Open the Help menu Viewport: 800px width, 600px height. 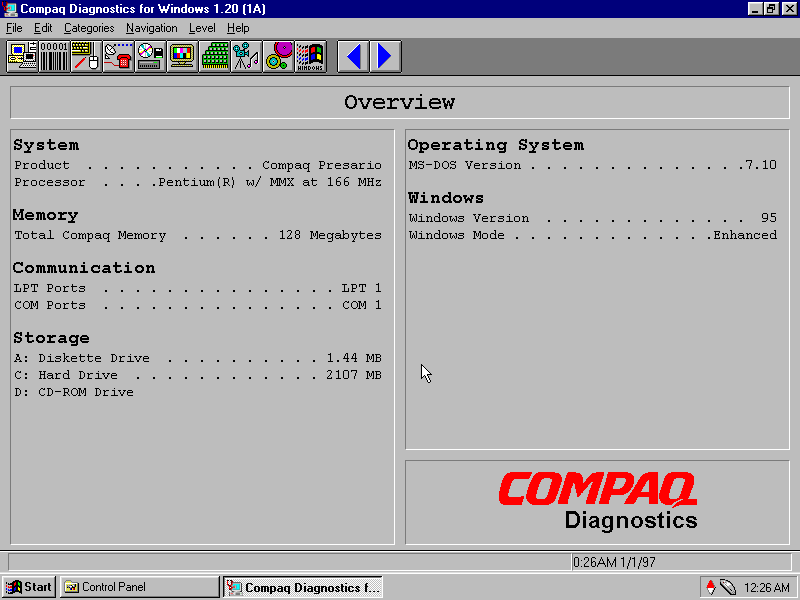pos(238,28)
